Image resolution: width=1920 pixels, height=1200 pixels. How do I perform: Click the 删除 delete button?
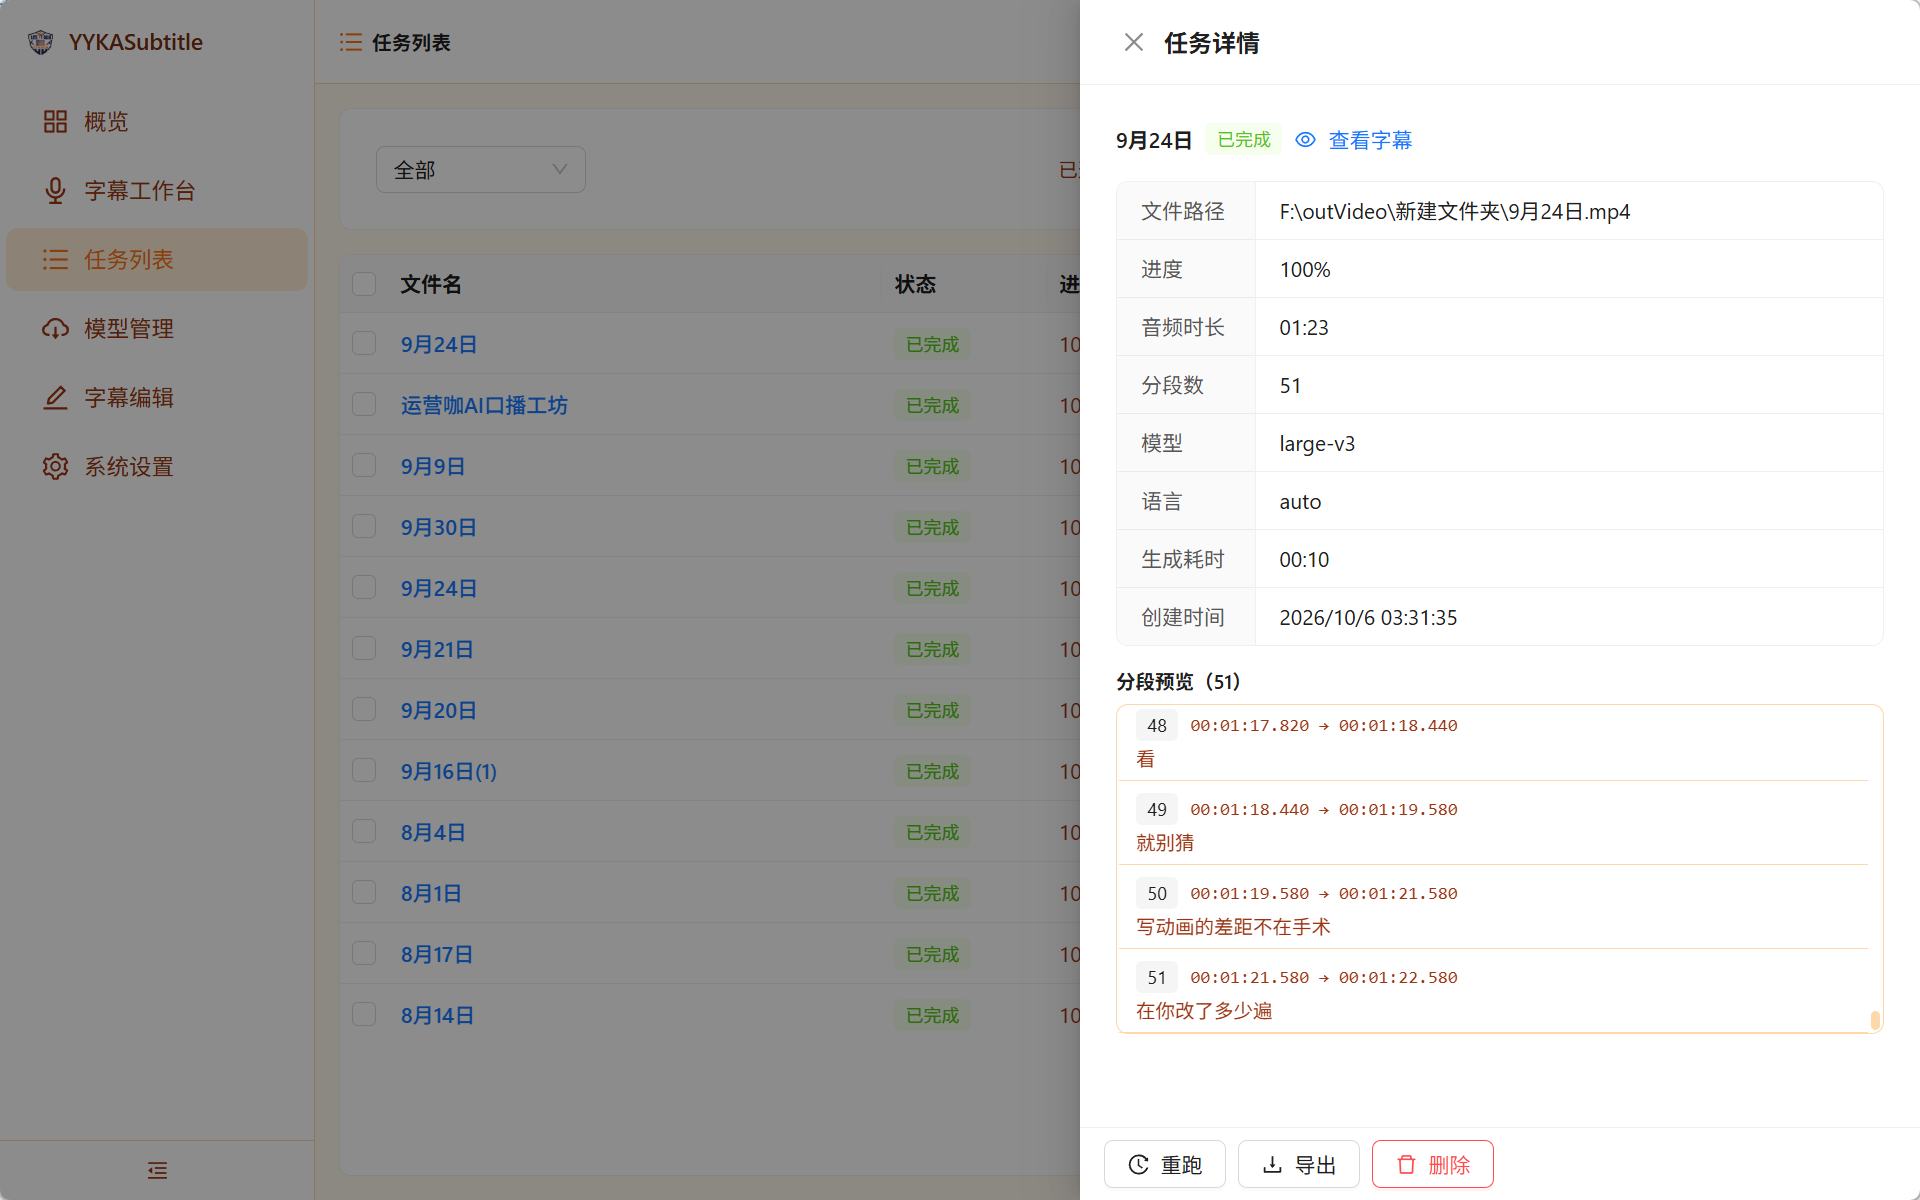click(x=1432, y=1164)
